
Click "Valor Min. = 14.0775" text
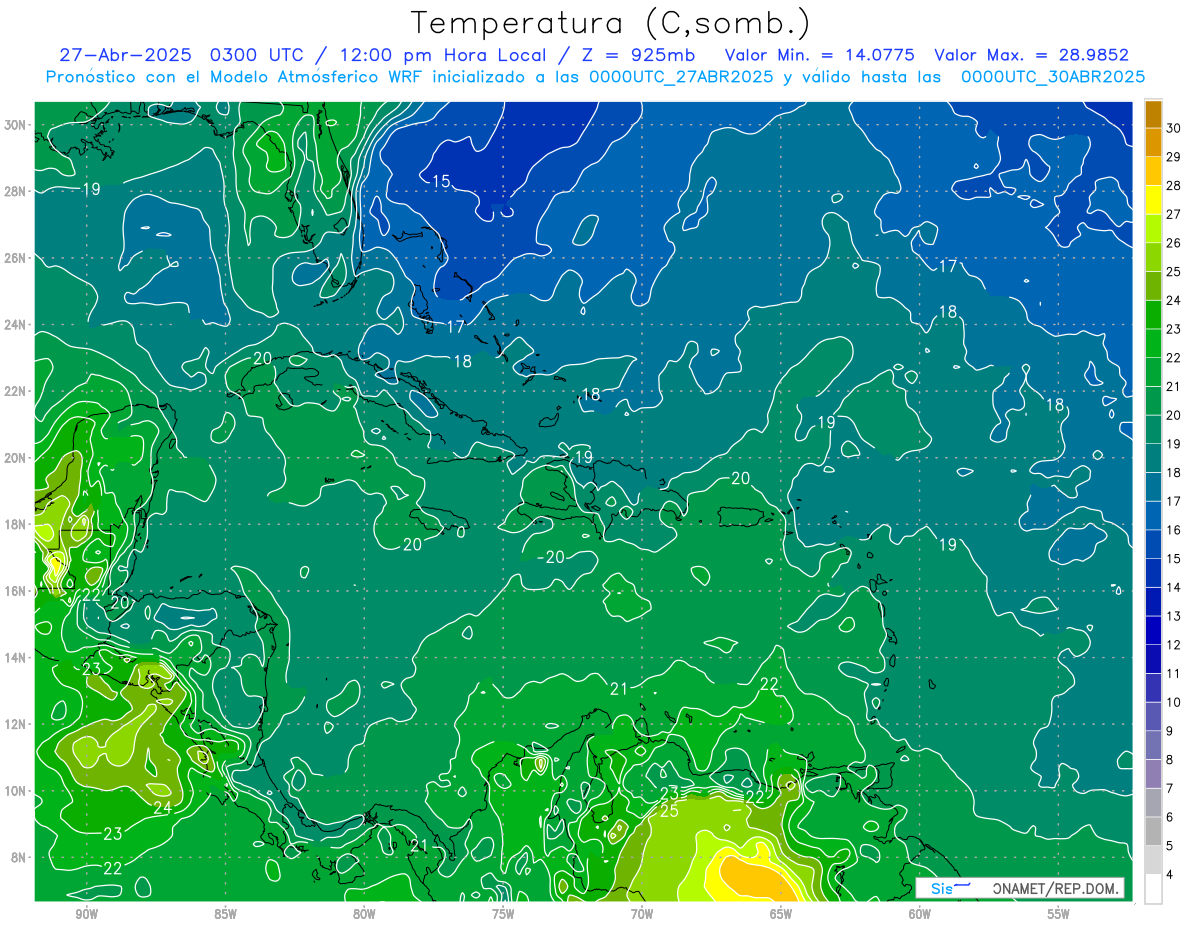[x=819, y=55]
